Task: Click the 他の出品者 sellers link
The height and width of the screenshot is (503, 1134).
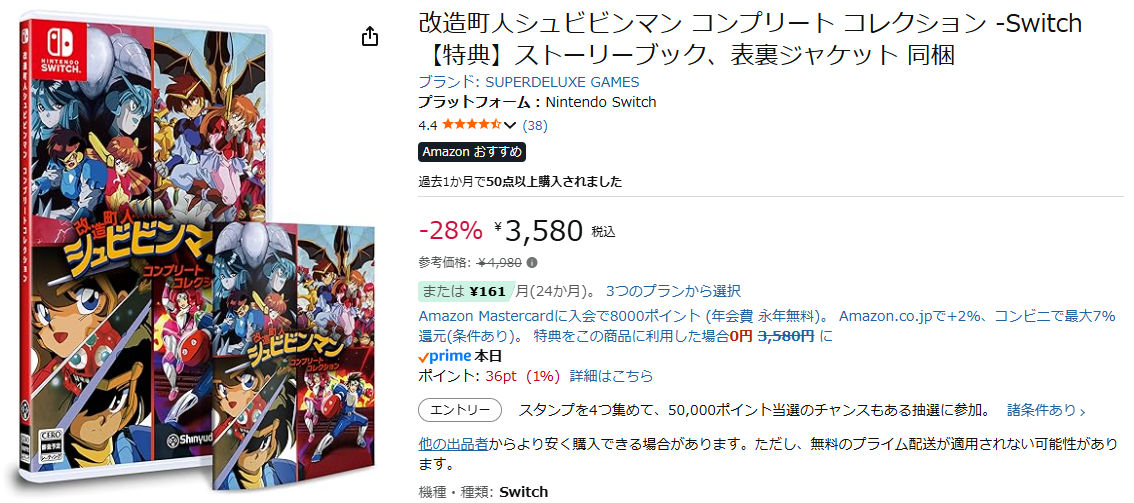Action: (453, 443)
